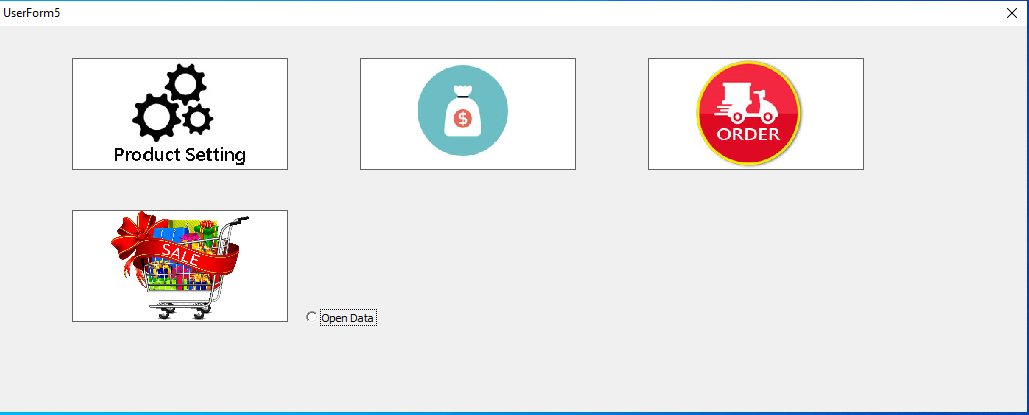This screenshot has height=415, width=1029.
Task: Click the yellow ring of the ORDER badge
Action: pyautogui.click(x=749, y=63)
